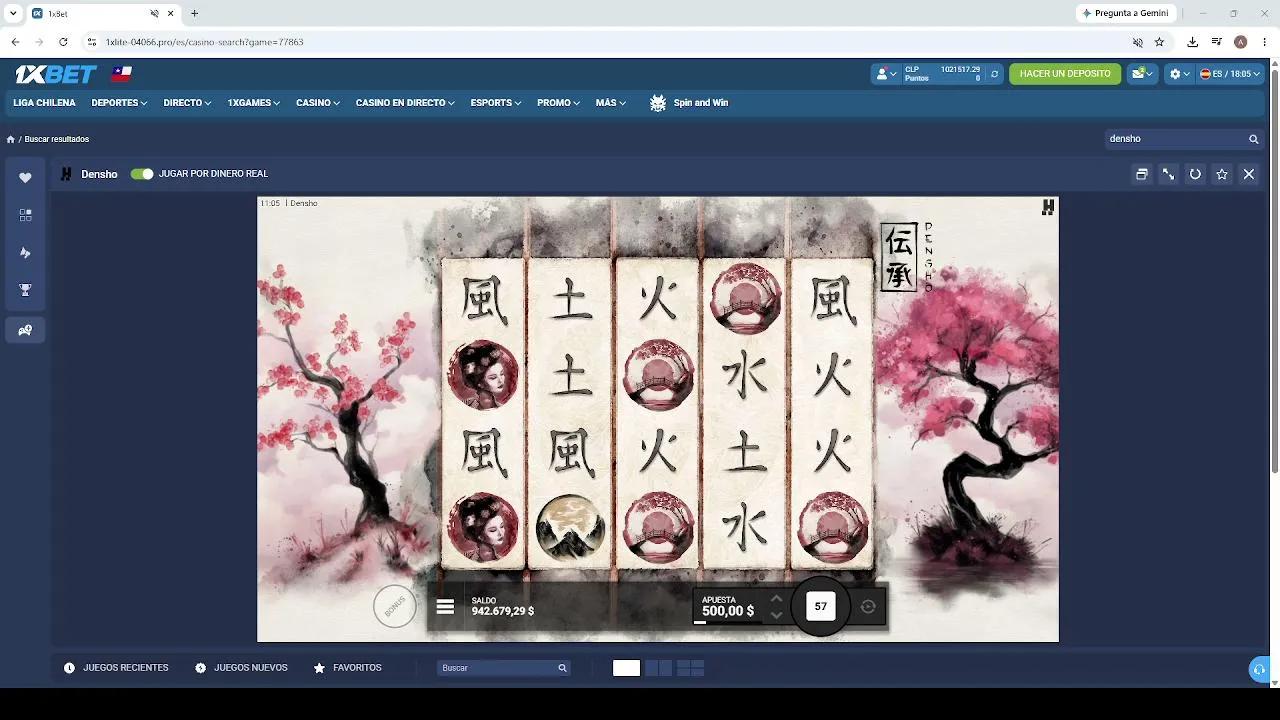
Task: Open the slot game hamburger menu
Action: pos(445,607)
